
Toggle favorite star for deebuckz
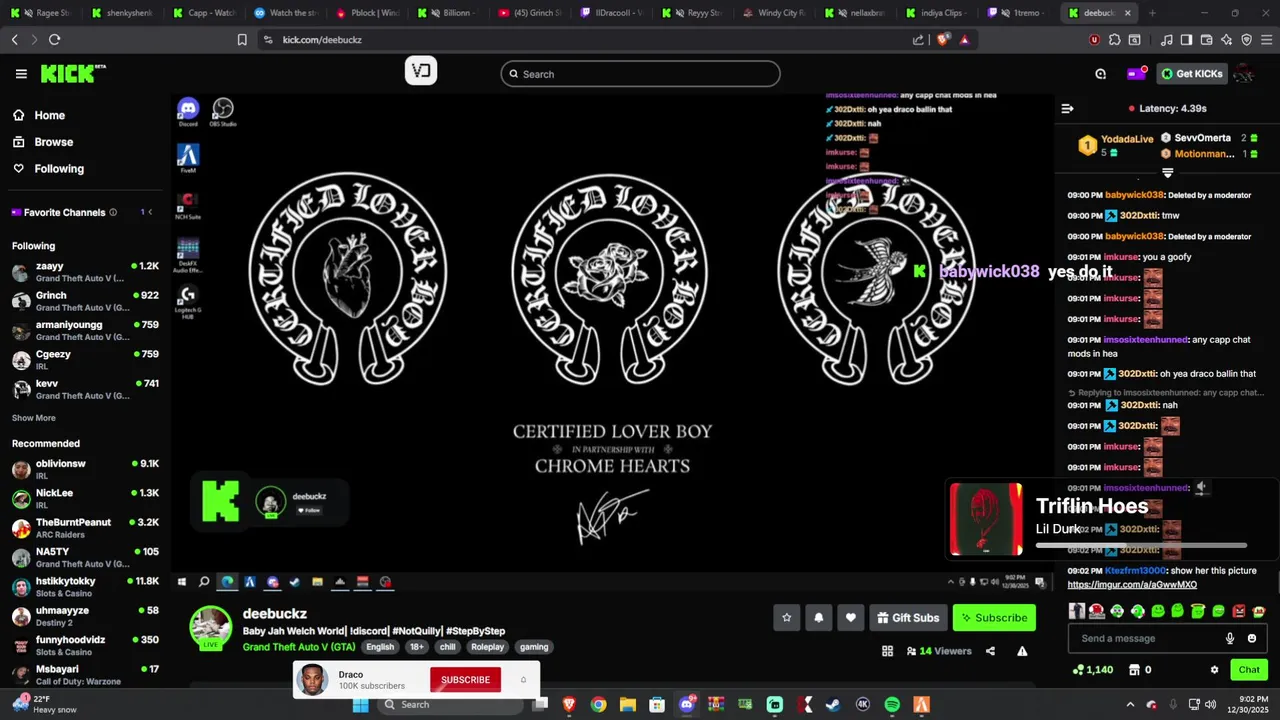(x=786, y=618)
